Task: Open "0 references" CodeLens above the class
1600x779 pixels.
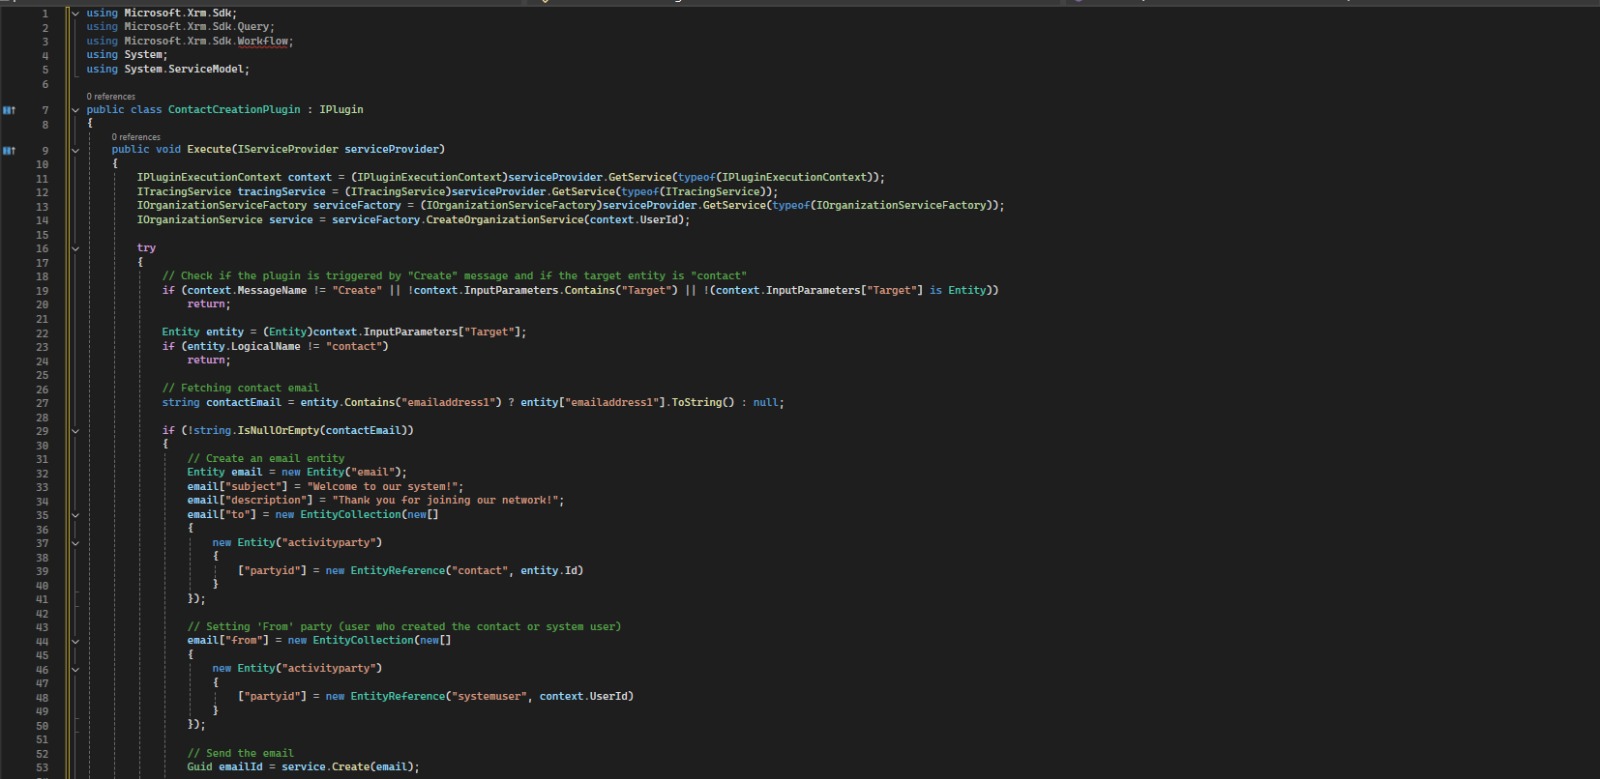Action: click(110, 97)
